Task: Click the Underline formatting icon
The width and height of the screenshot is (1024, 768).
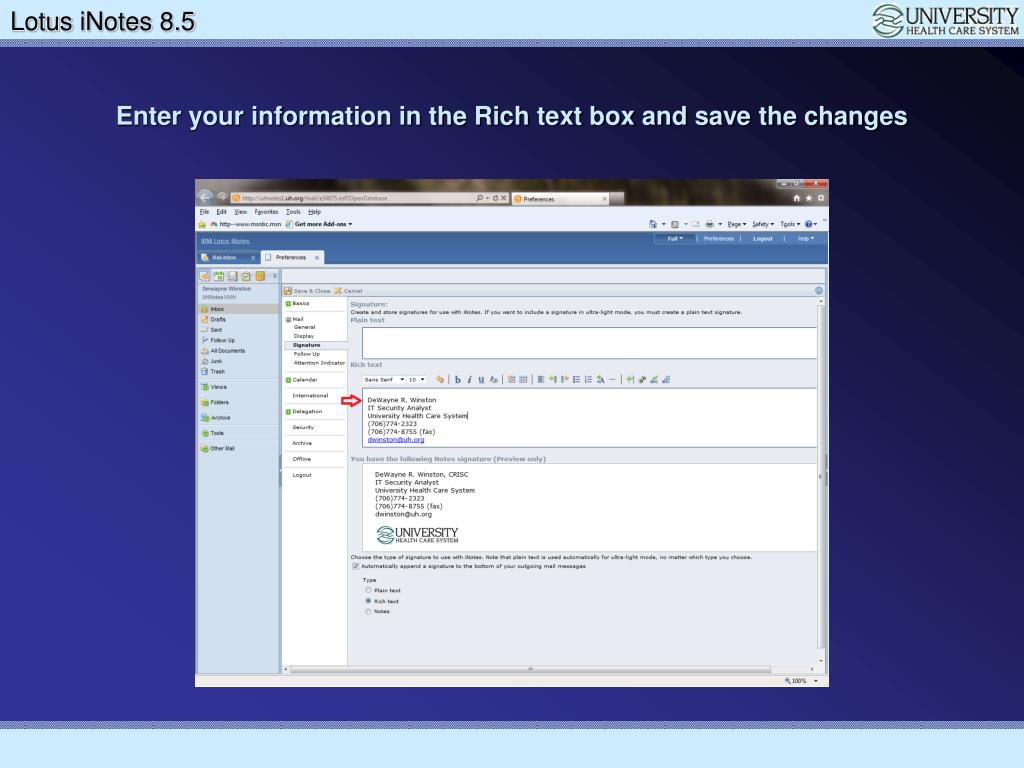Action: (x=481, y=379)
